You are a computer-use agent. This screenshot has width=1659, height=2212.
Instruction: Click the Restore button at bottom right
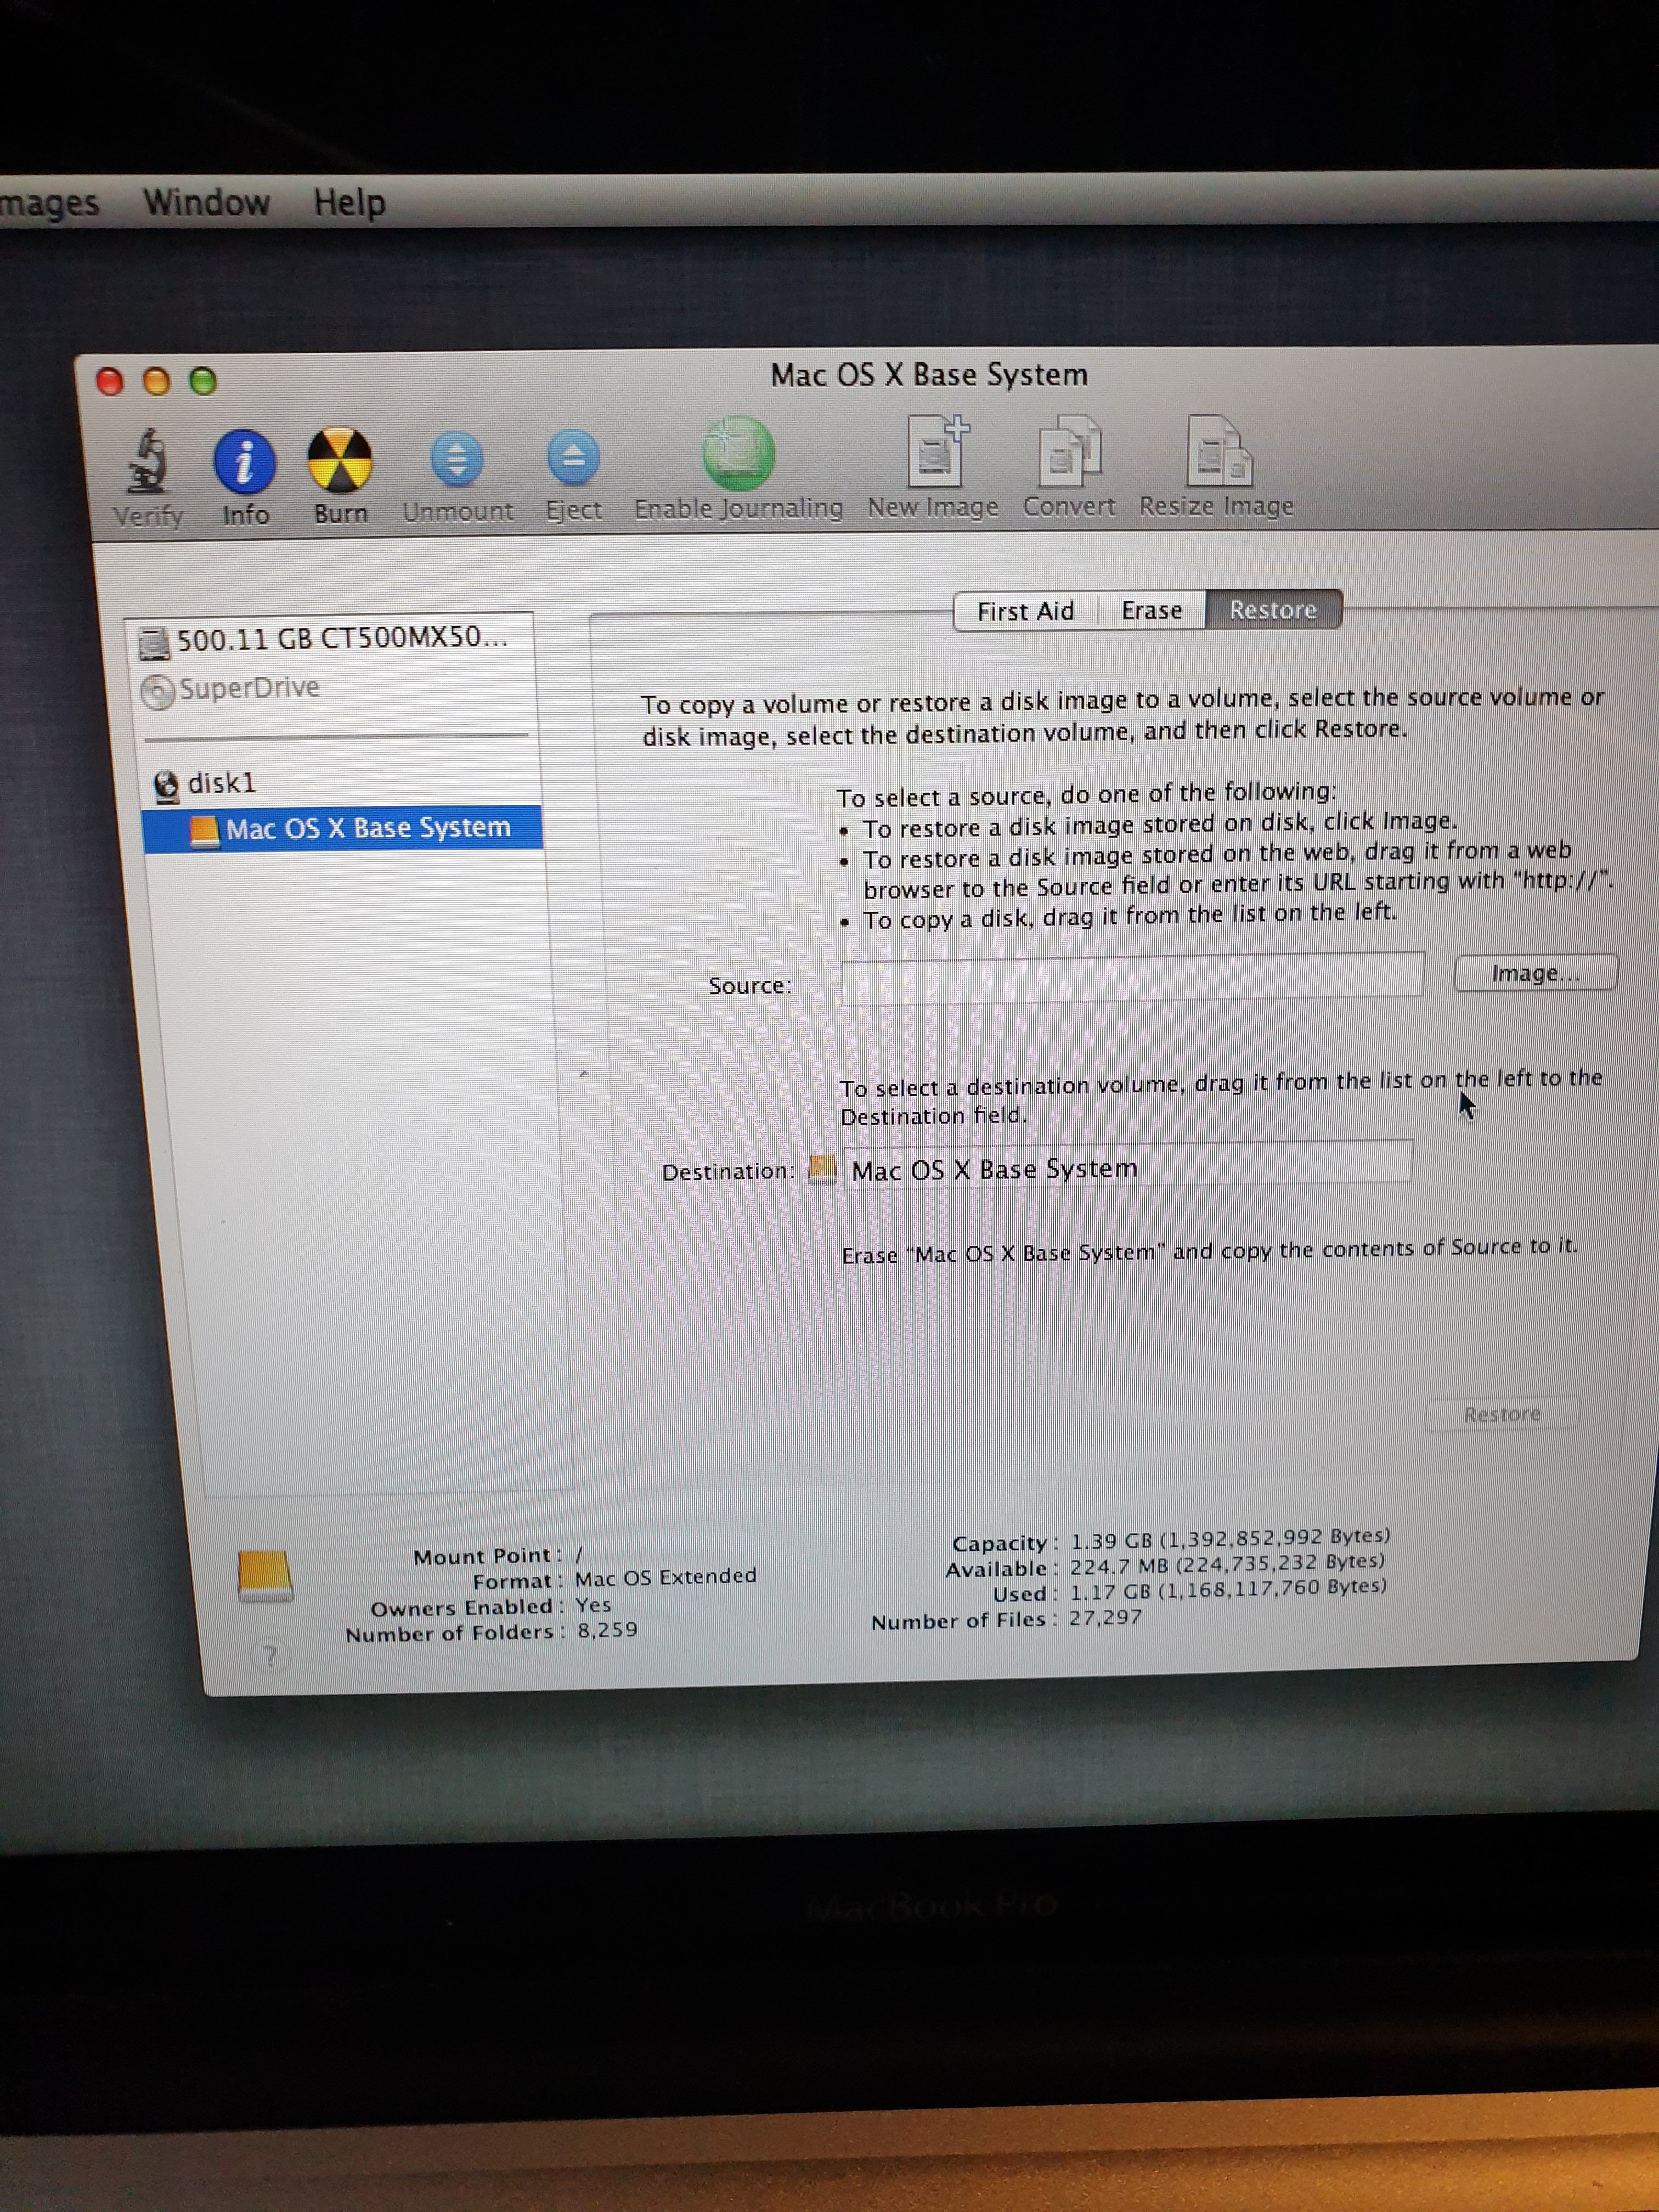click(1502, 1414)
